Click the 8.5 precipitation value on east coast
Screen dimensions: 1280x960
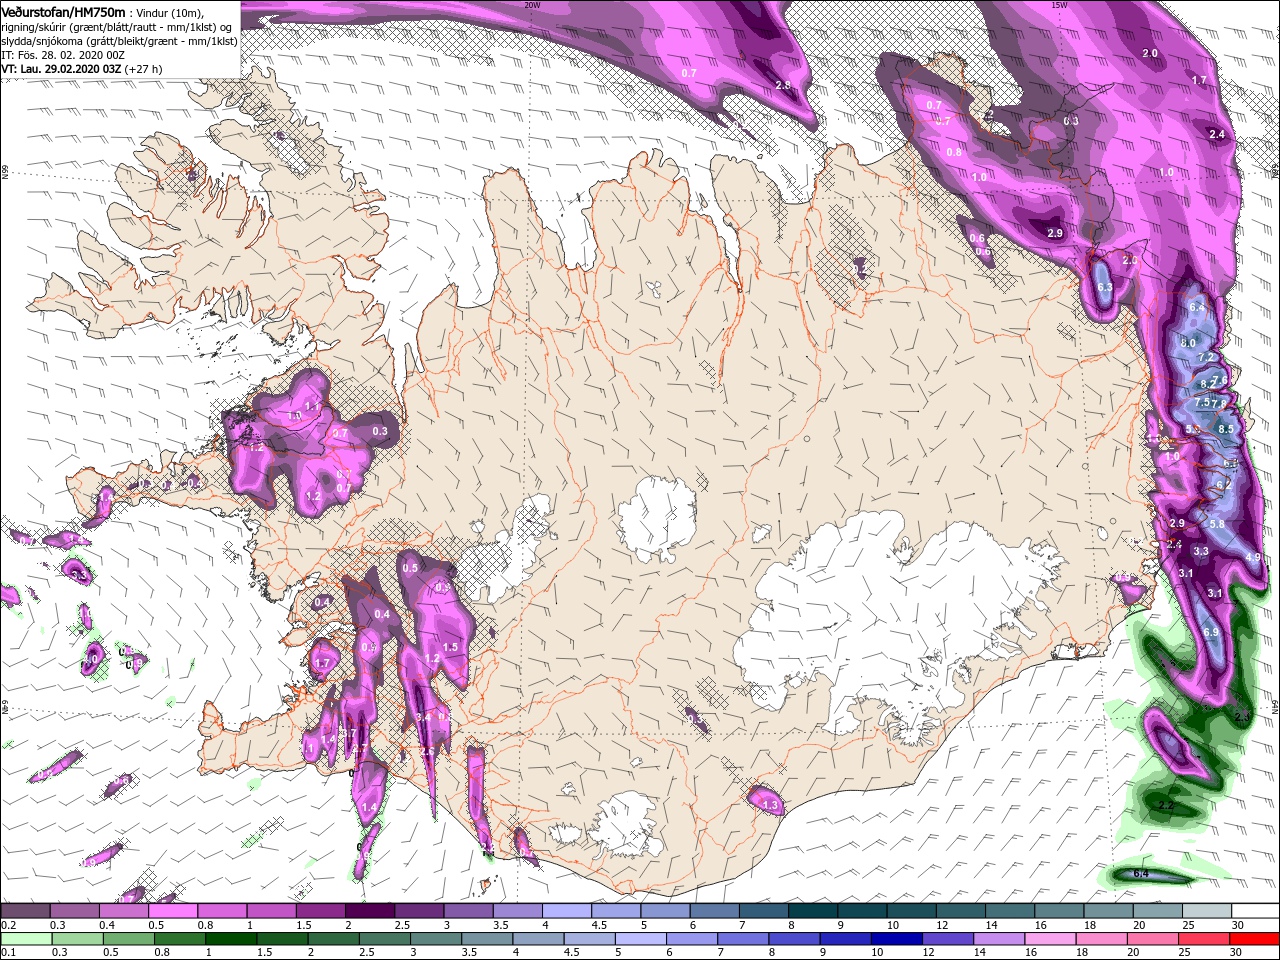pyautogui.click(x=1226, y=429)
